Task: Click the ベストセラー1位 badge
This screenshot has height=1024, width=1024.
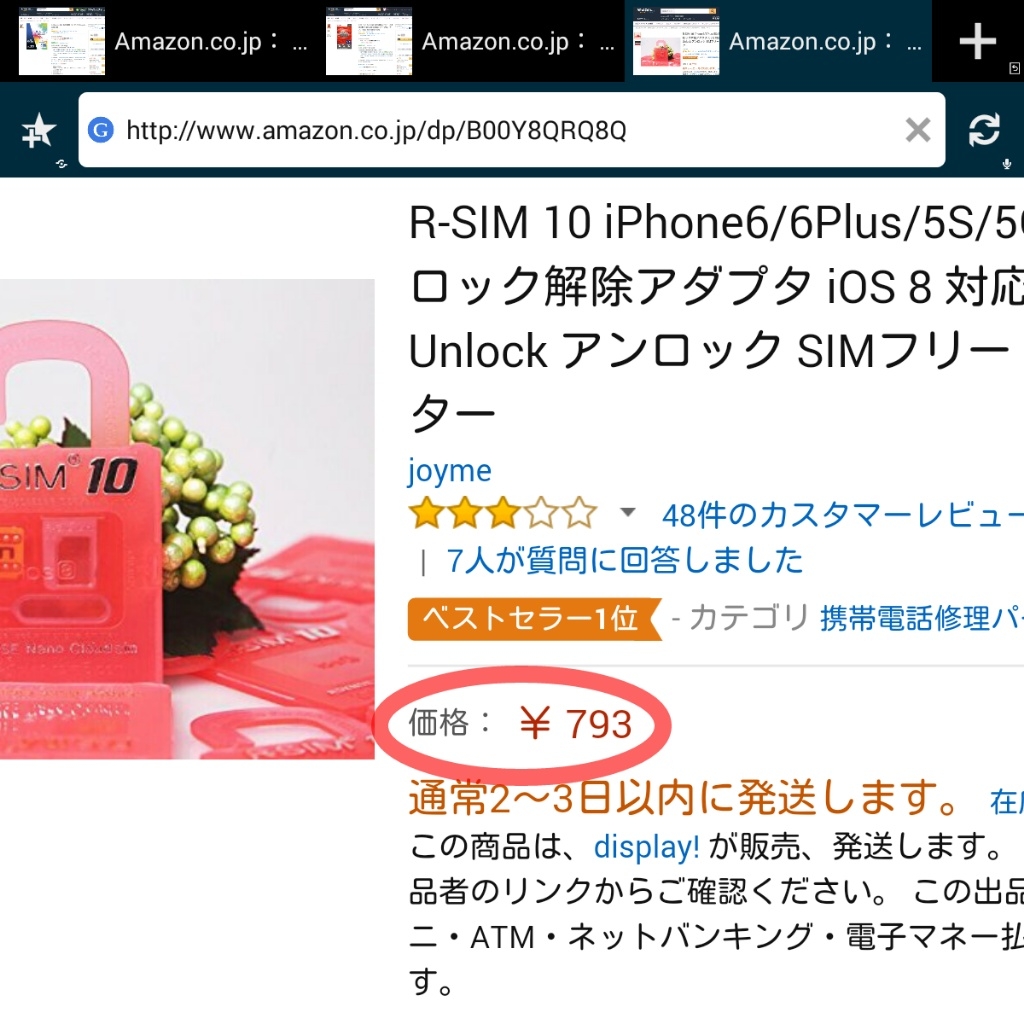Action: tap(534, 618)
